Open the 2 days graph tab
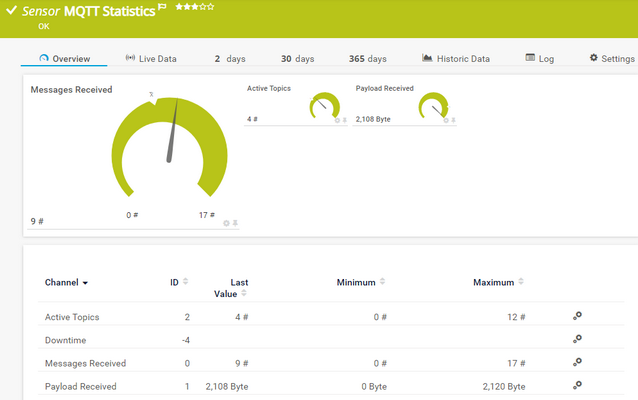Screen dimensions: 638x400 pos(230,59)
